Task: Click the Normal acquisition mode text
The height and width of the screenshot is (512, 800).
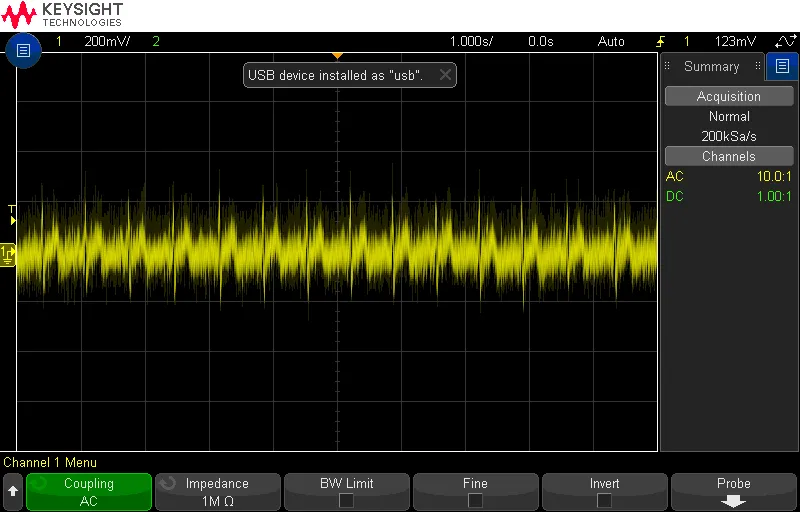Action: [x=729, y=116]
